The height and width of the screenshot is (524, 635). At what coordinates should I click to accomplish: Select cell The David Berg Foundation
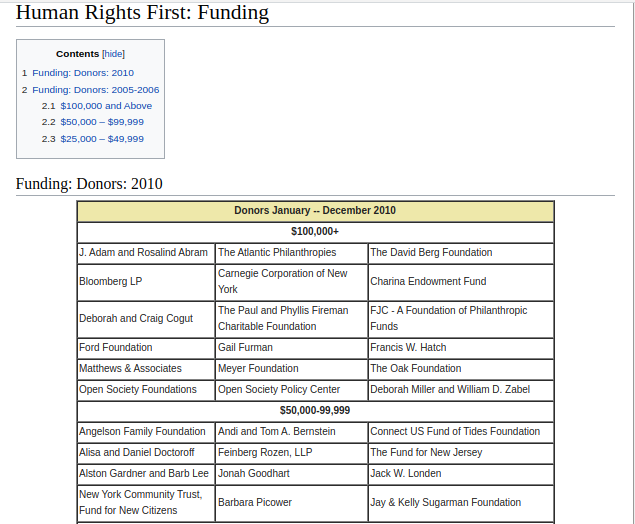[x=461, y=253]
